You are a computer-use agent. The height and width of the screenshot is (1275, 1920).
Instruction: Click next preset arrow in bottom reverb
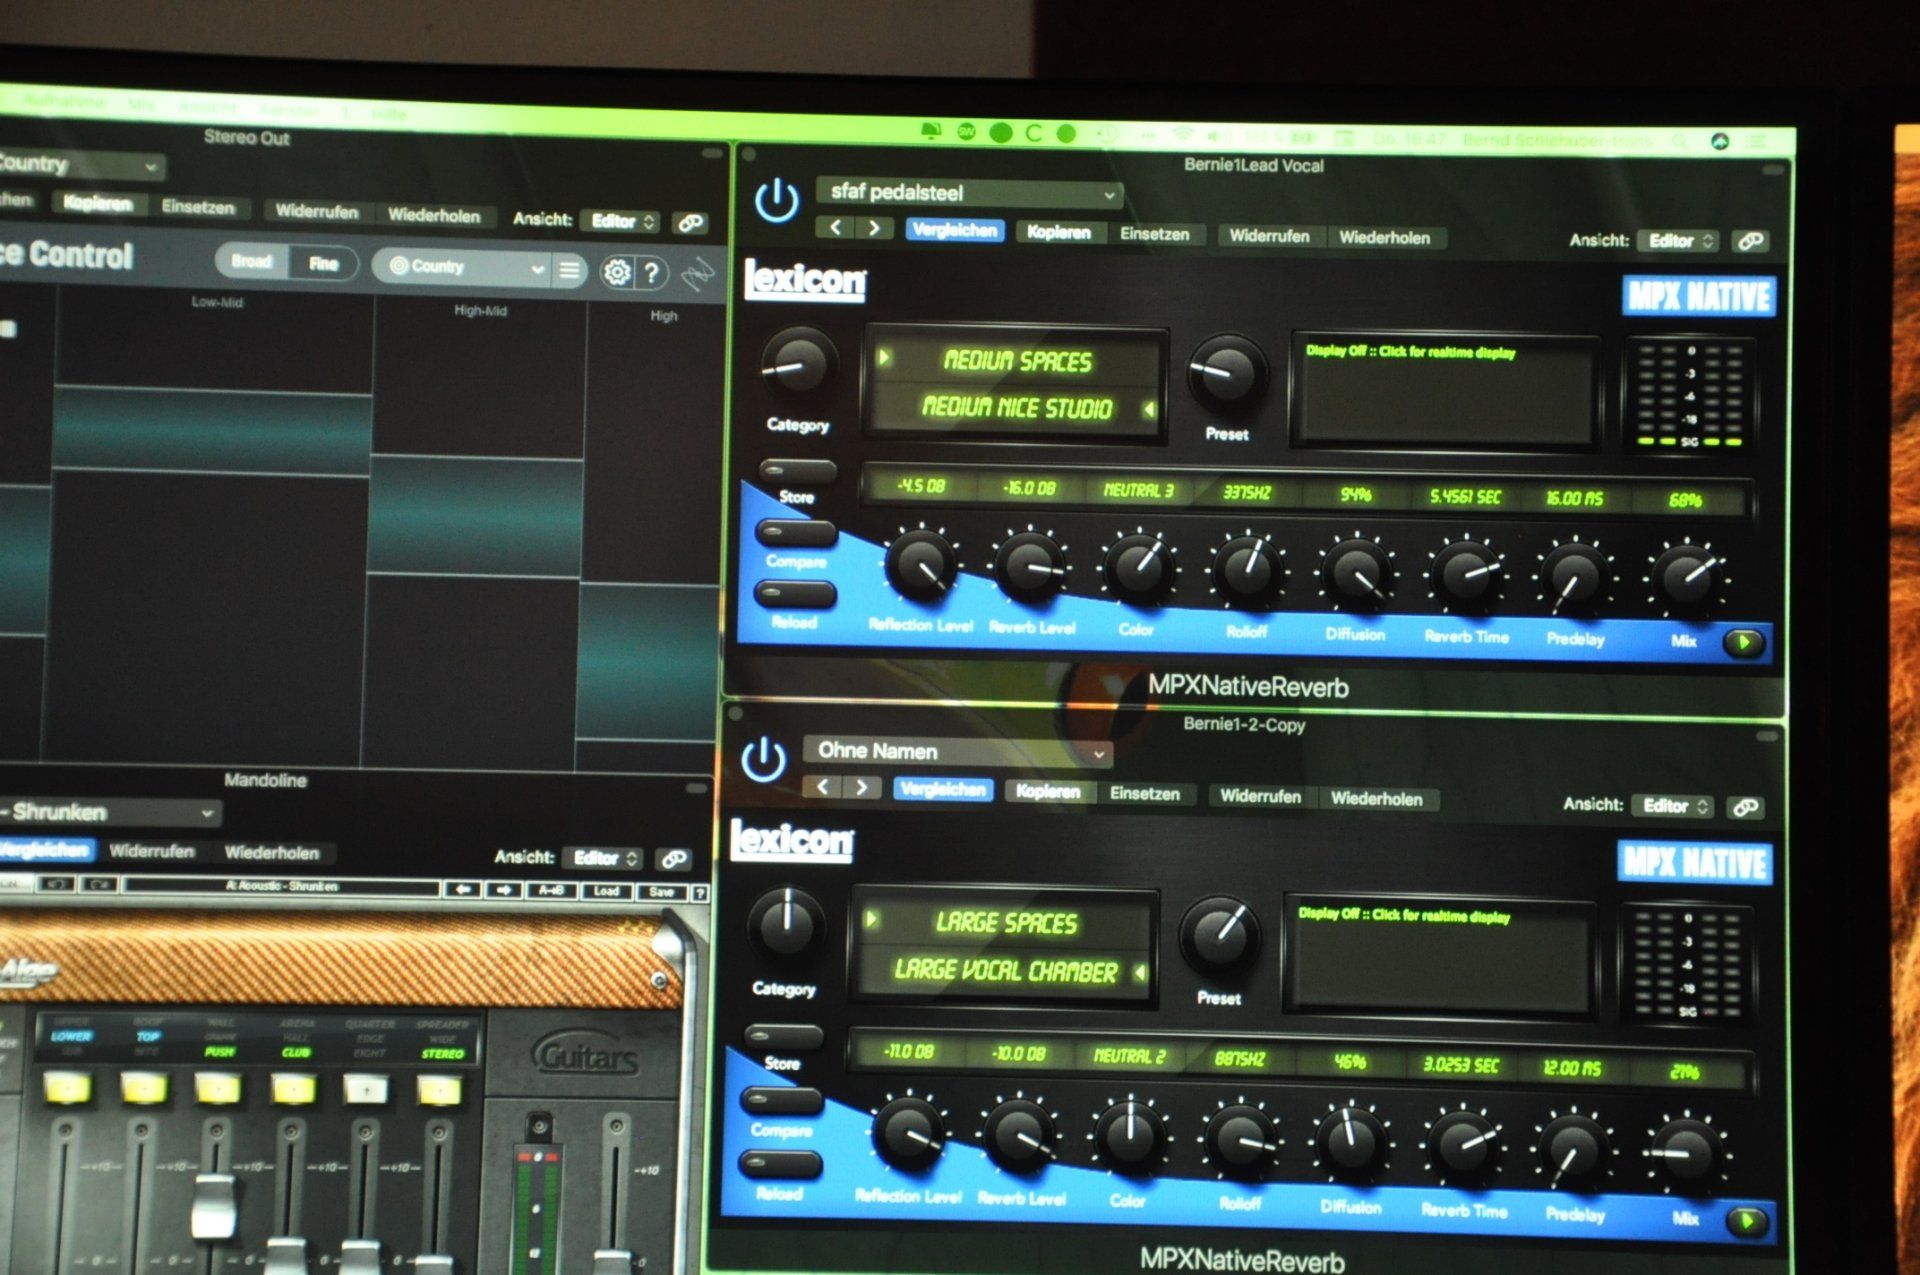tap(861, 787)
